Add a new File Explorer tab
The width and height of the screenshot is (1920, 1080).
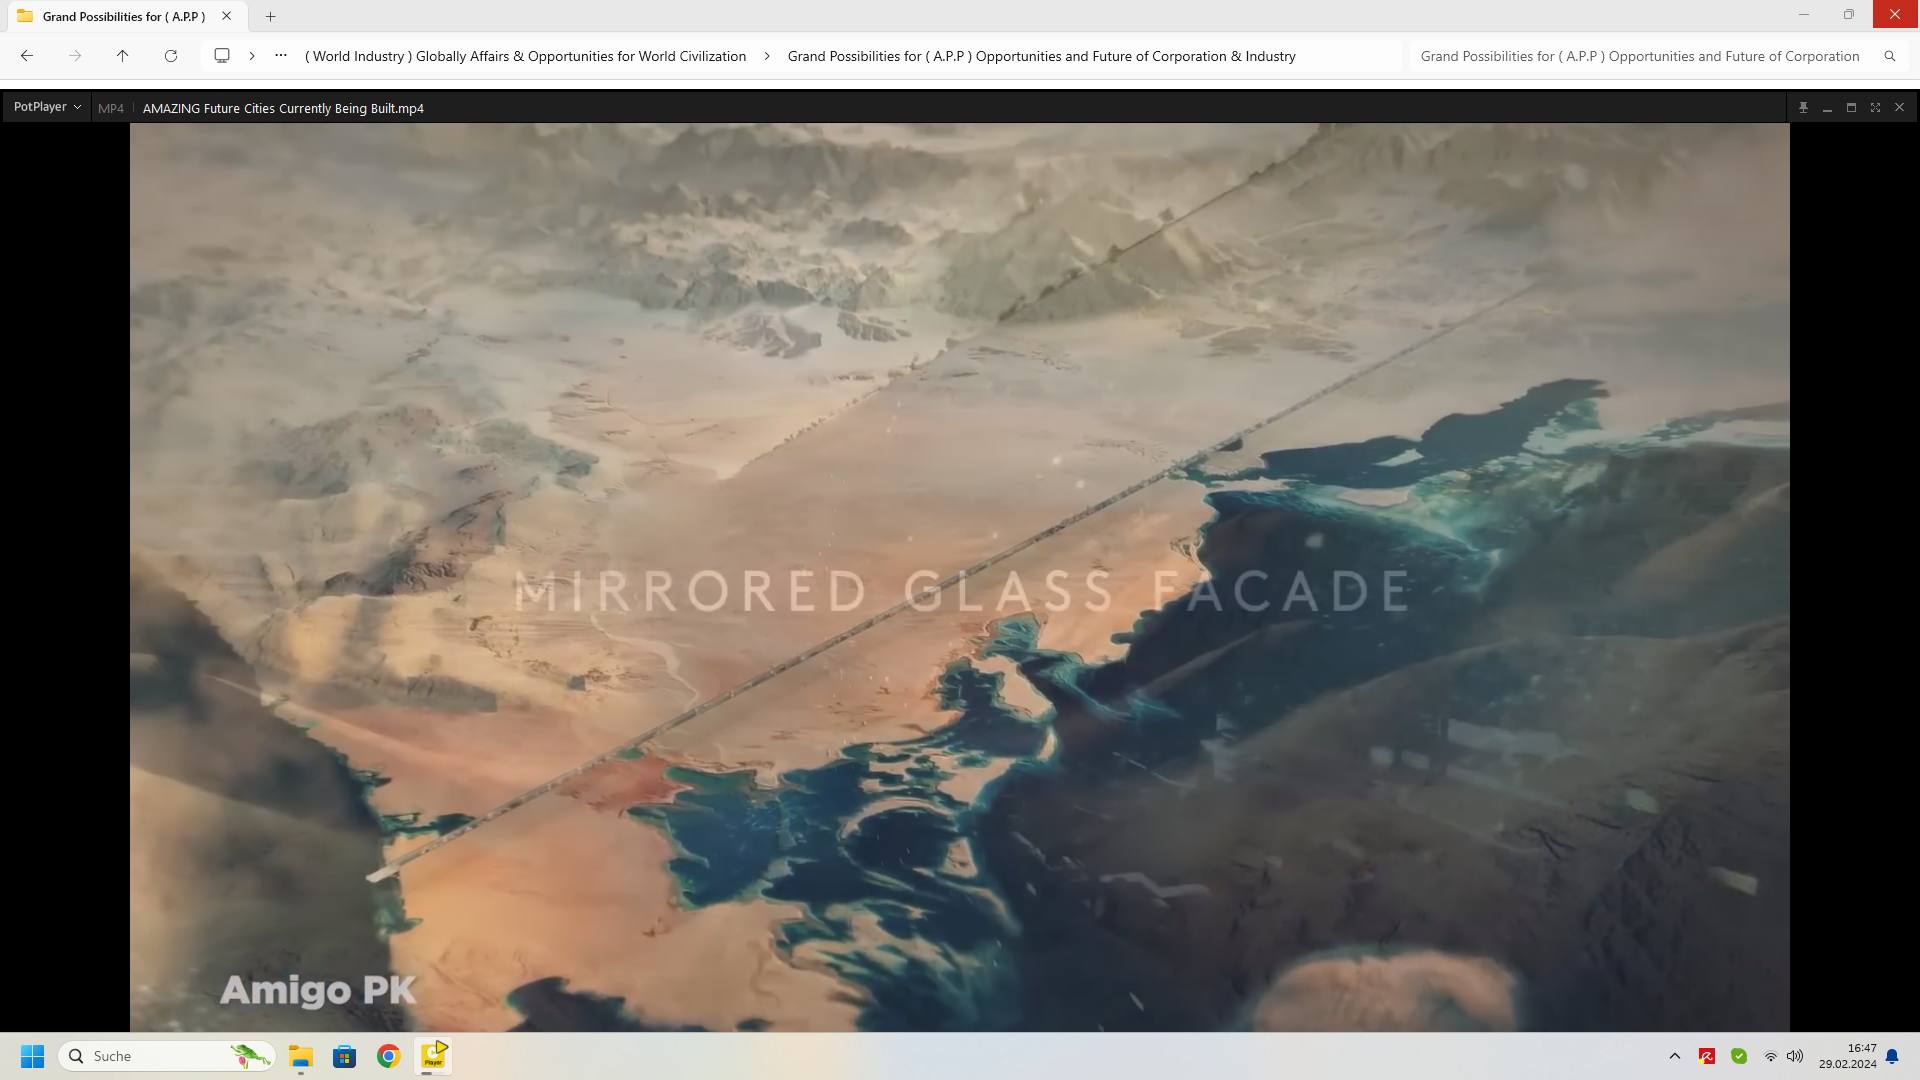(x=270, y=16)
